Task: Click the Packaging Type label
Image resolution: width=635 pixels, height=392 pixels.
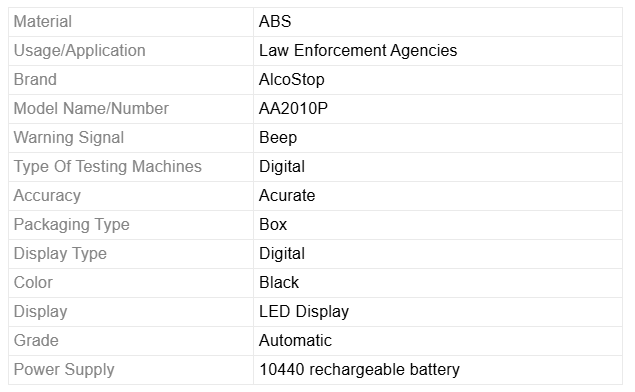Action: 72,225
